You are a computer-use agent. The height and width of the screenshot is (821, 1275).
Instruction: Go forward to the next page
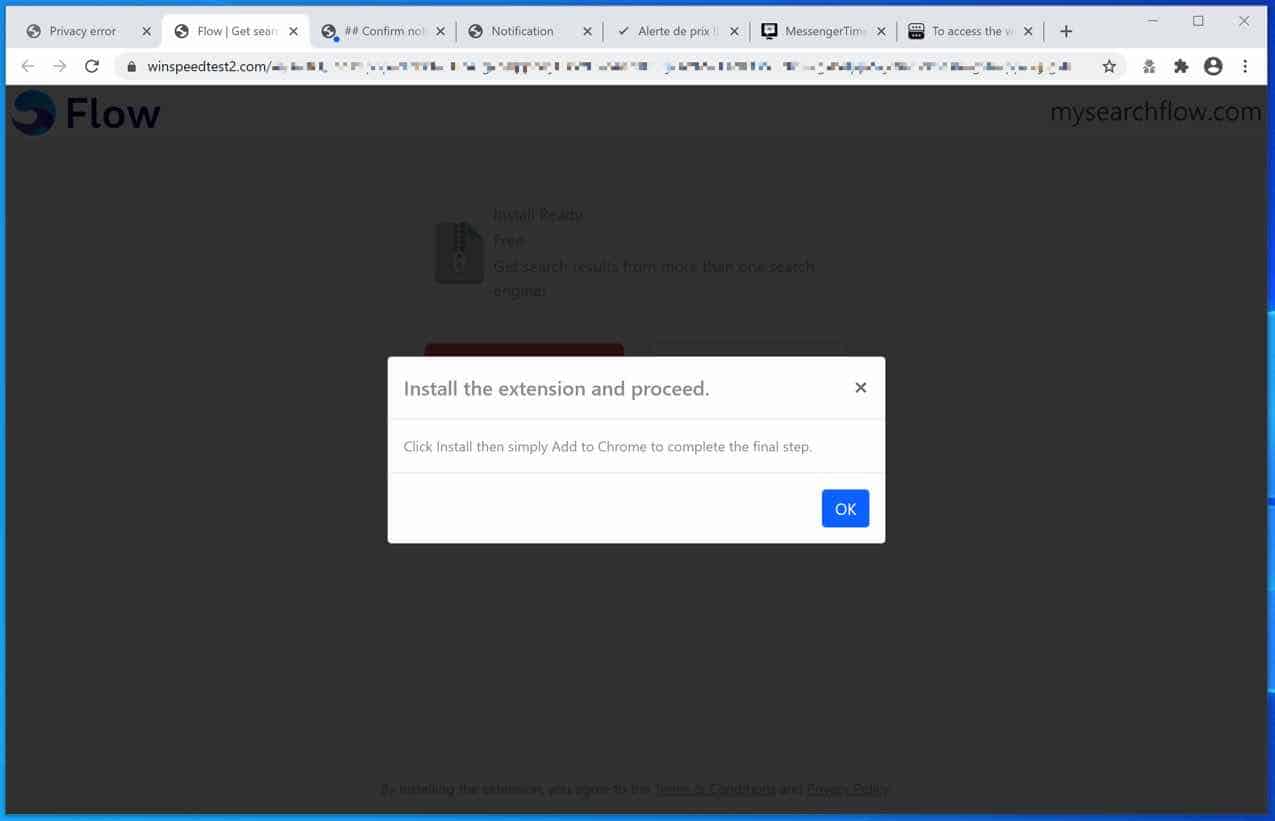click(x=60, y=66)
